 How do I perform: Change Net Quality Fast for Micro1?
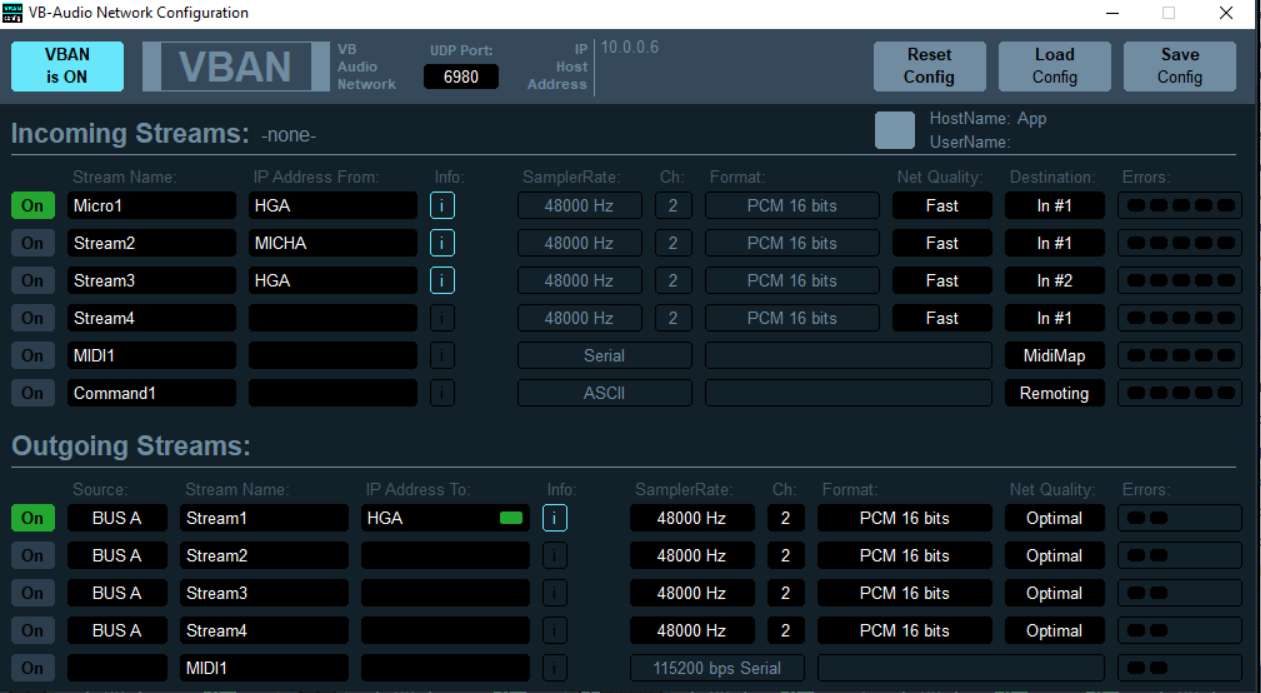click(942, 206)
